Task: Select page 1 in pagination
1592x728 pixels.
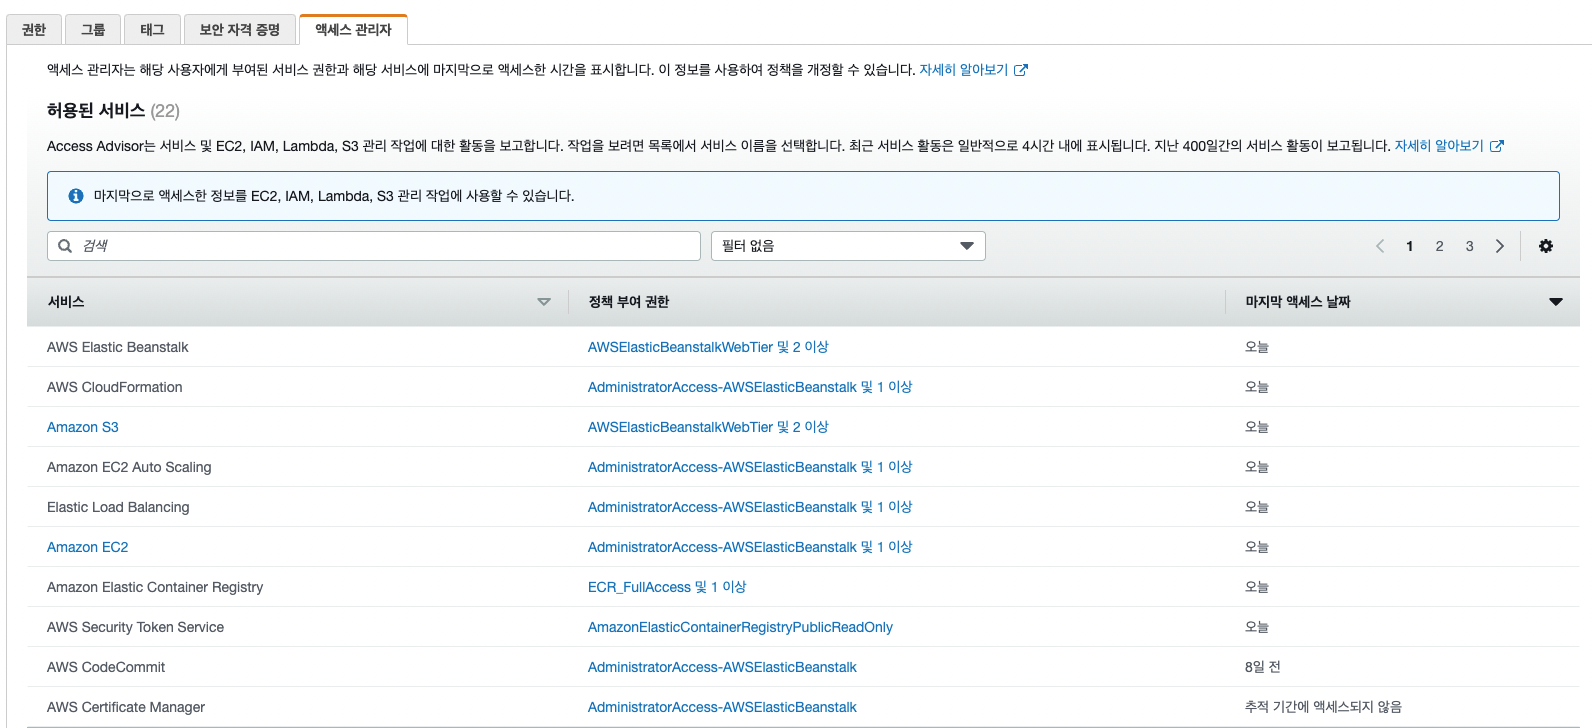Action: [x=1409, y=246]
